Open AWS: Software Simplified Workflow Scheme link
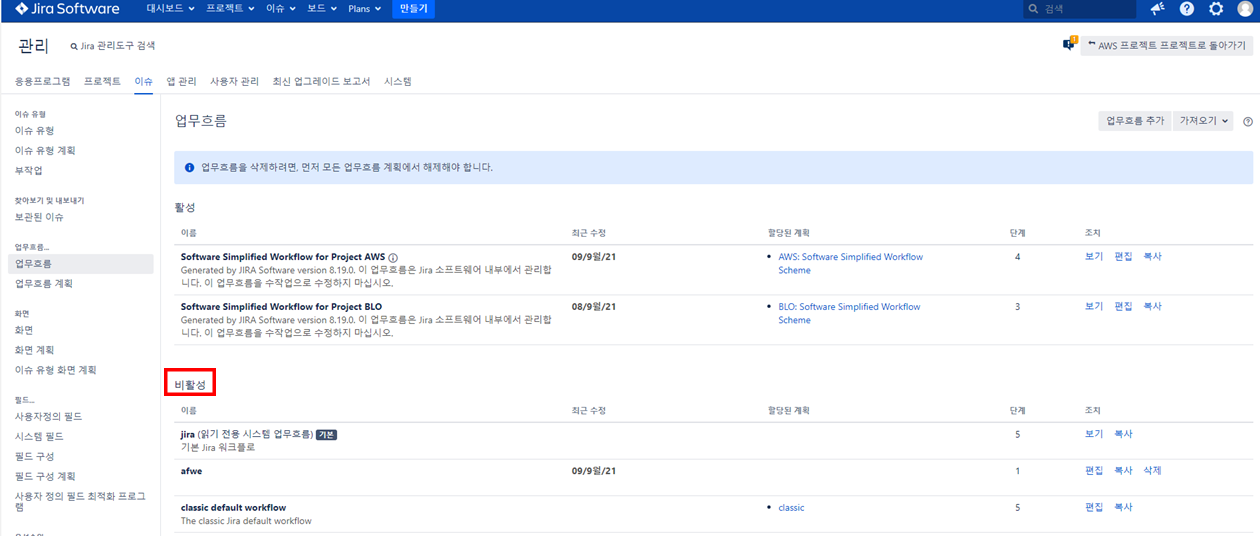 tap(850, 264)
